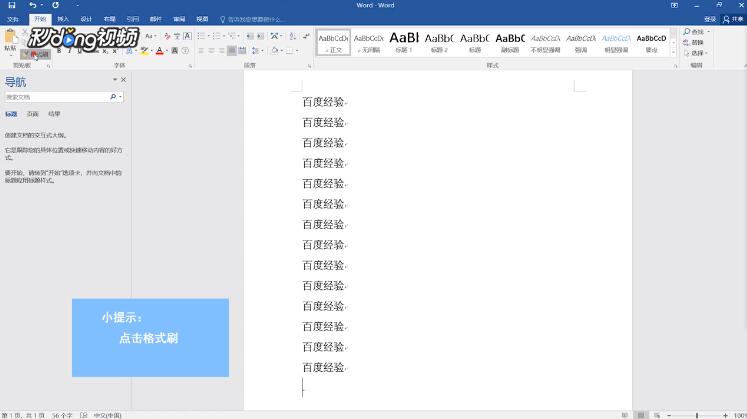Open the 文件 tab
Screen dimensions: 747x419
point(13,19)
